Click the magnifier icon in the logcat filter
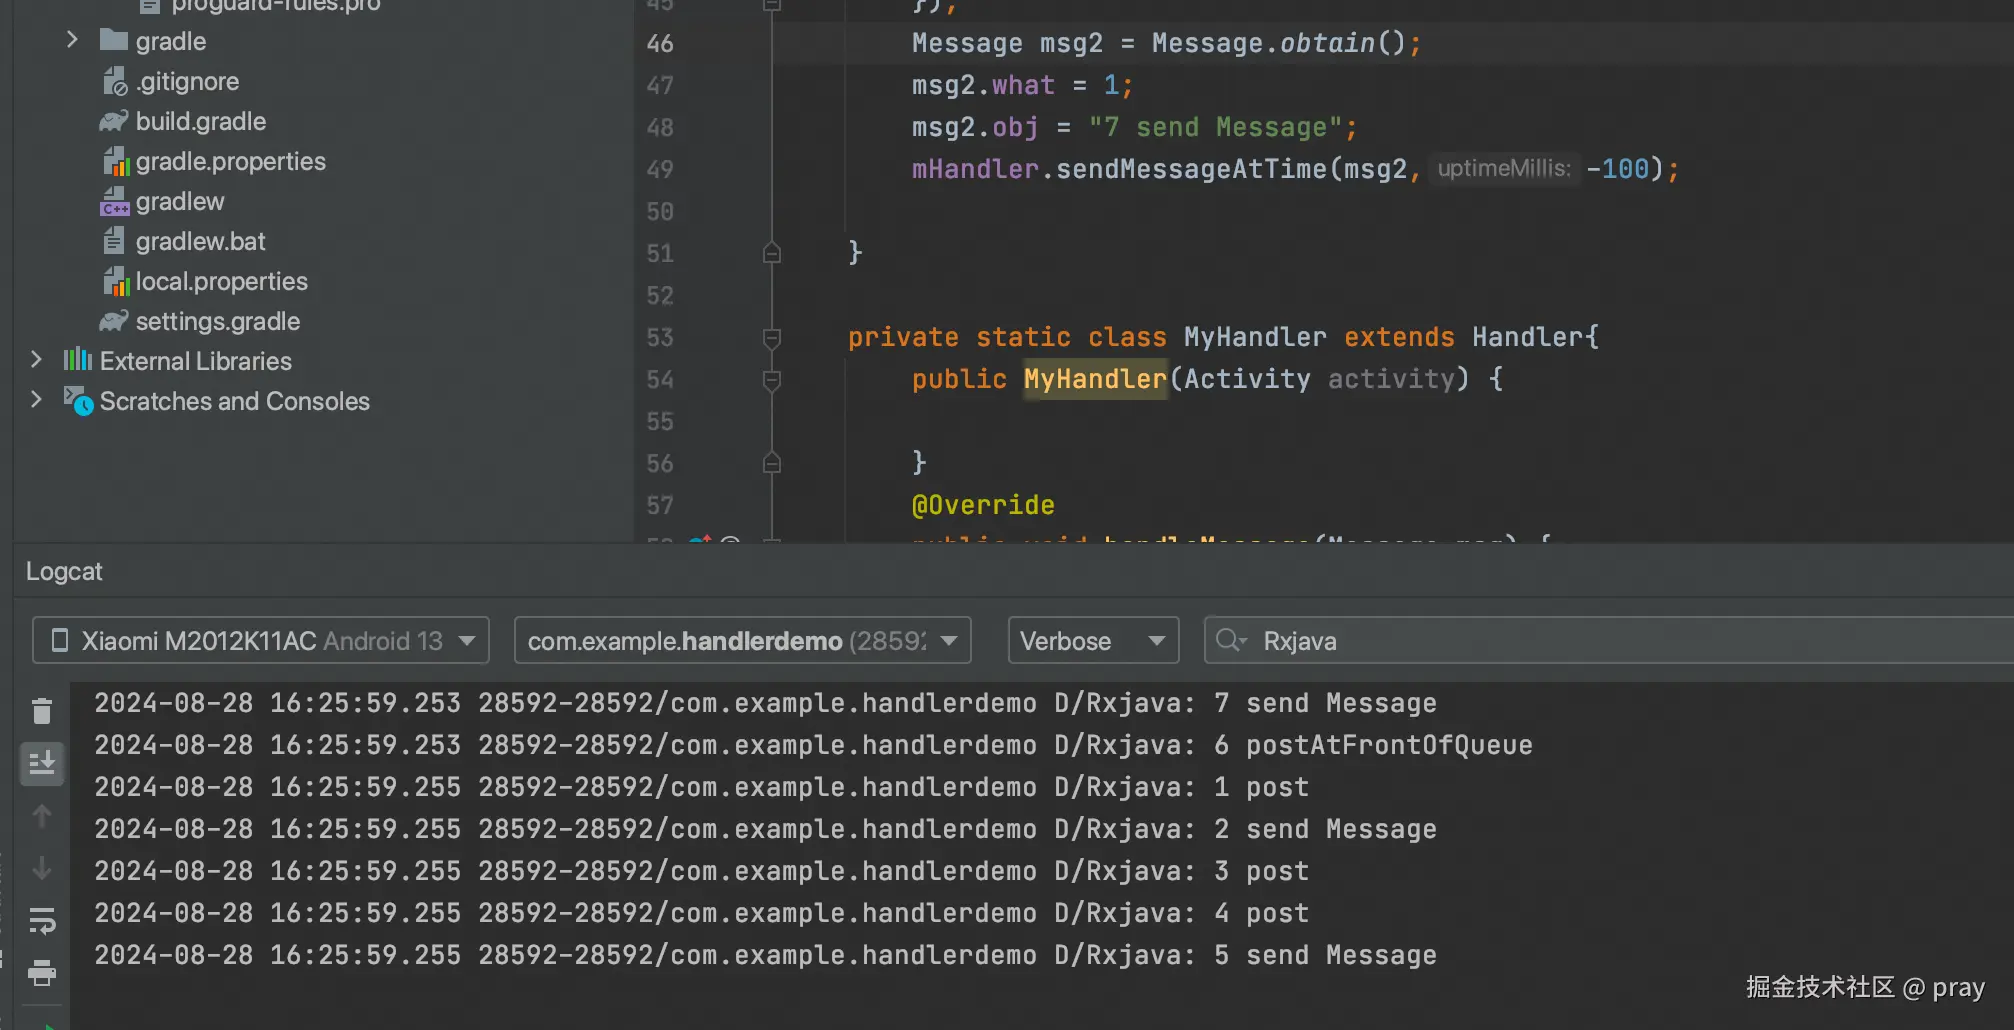The width and height of the screenshot is (2014, 1030). point(1231,640)
